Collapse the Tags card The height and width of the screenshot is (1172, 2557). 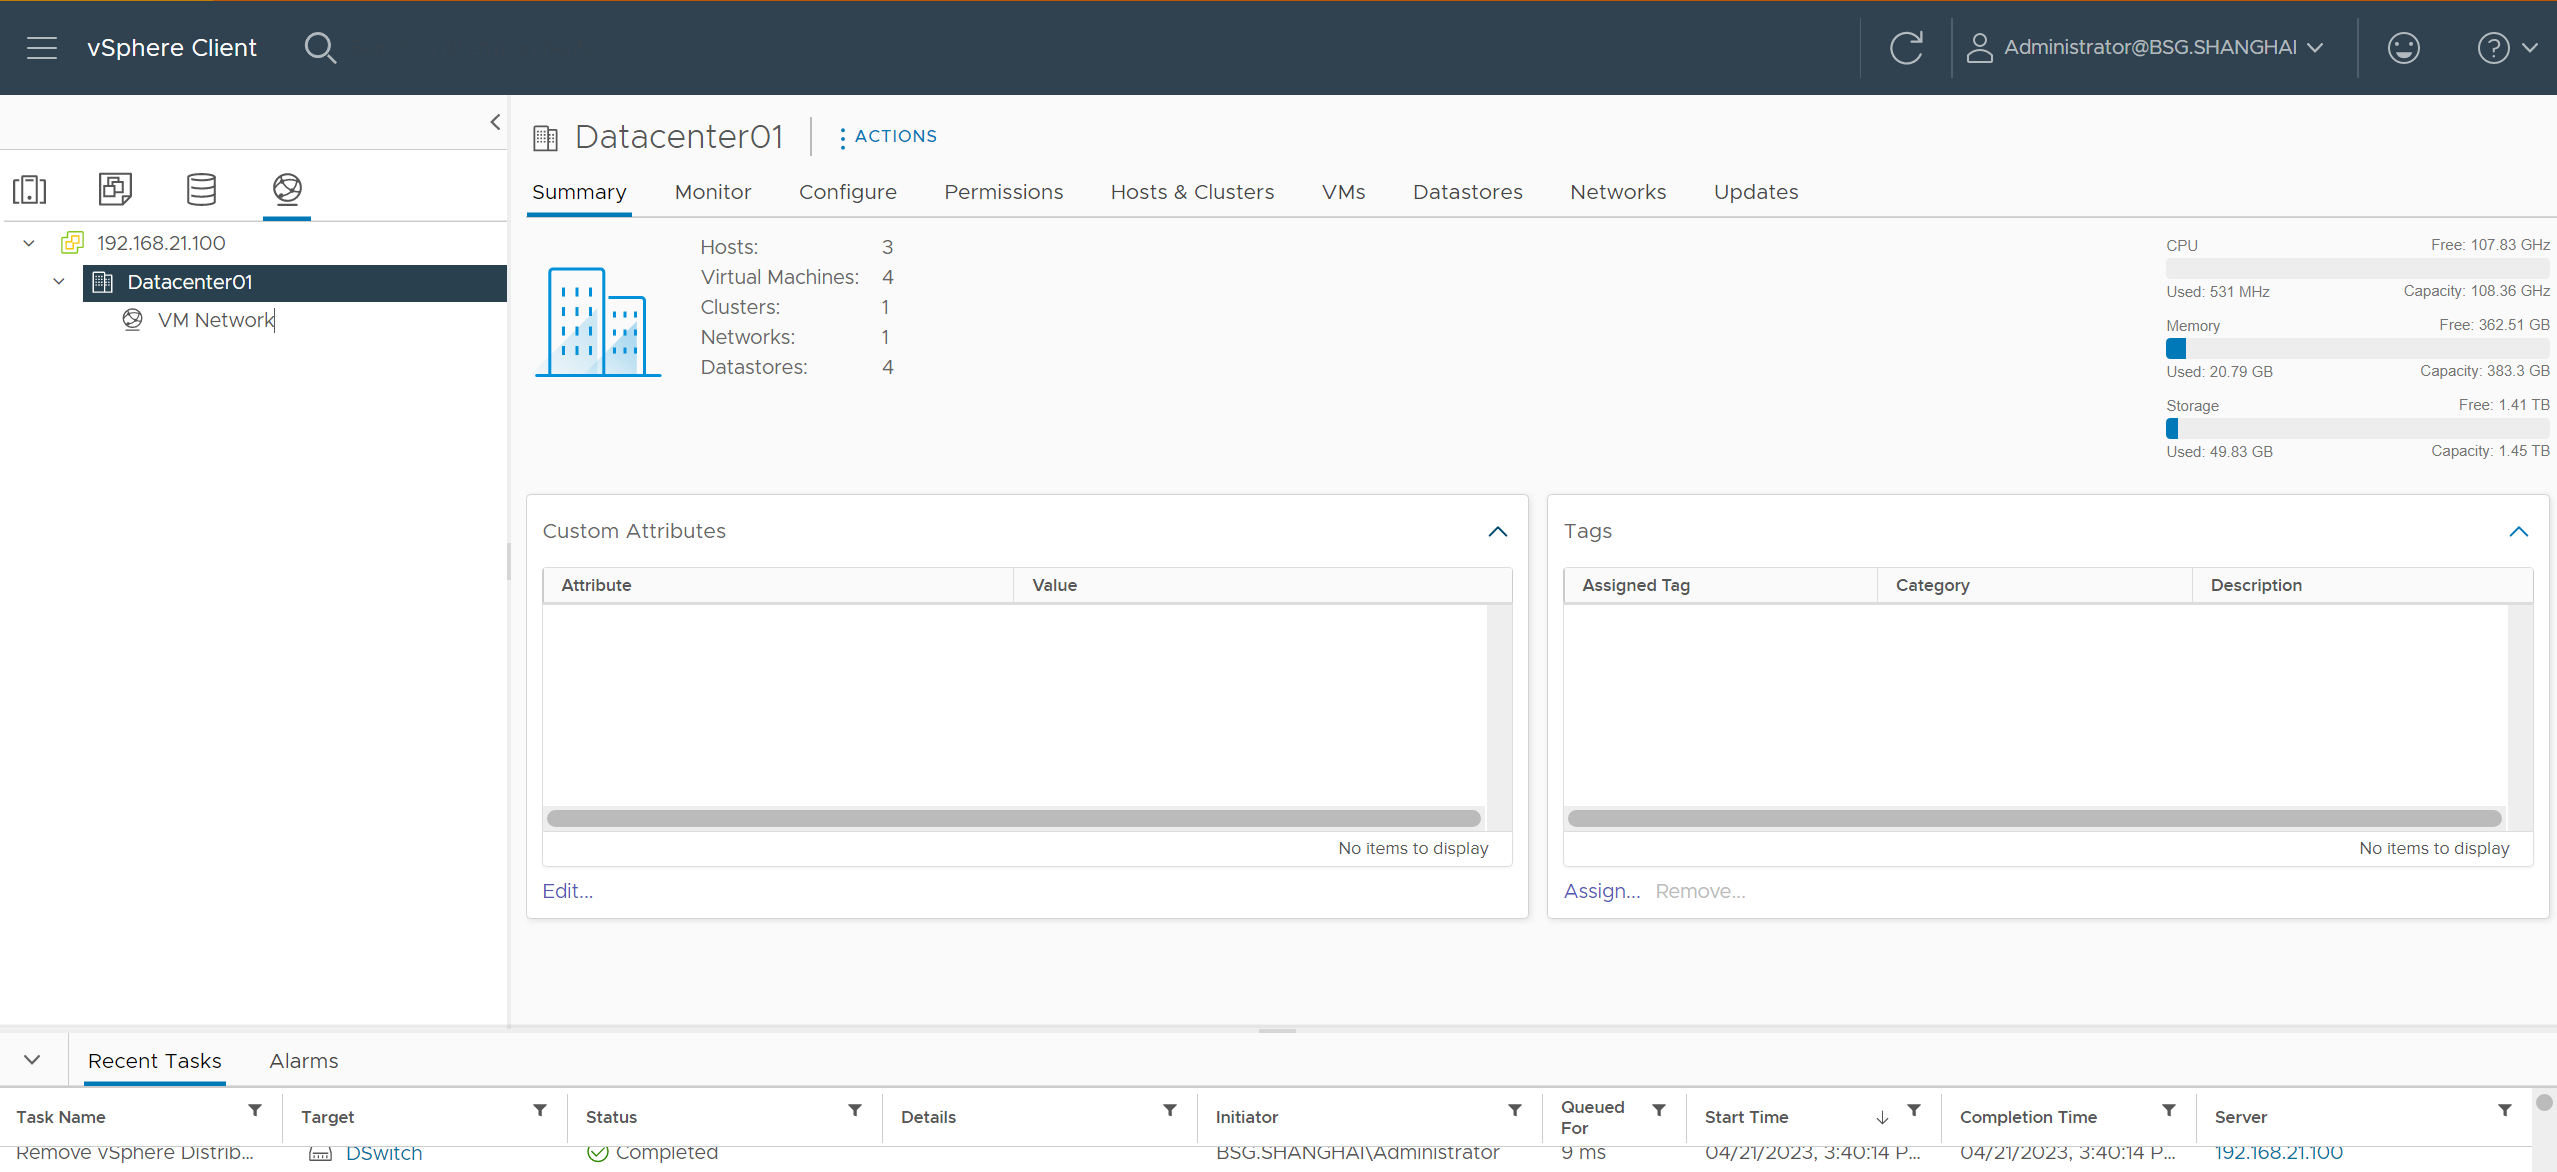pos(2518,531)
